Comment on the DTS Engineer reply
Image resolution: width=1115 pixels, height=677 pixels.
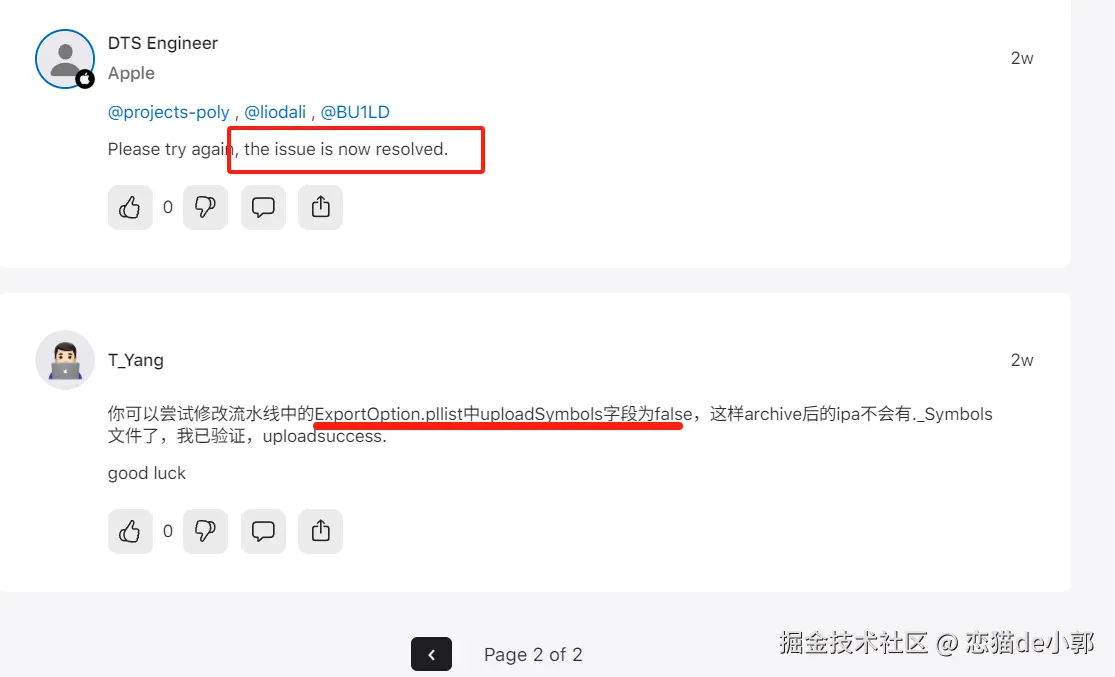click(x=263, y=208)
